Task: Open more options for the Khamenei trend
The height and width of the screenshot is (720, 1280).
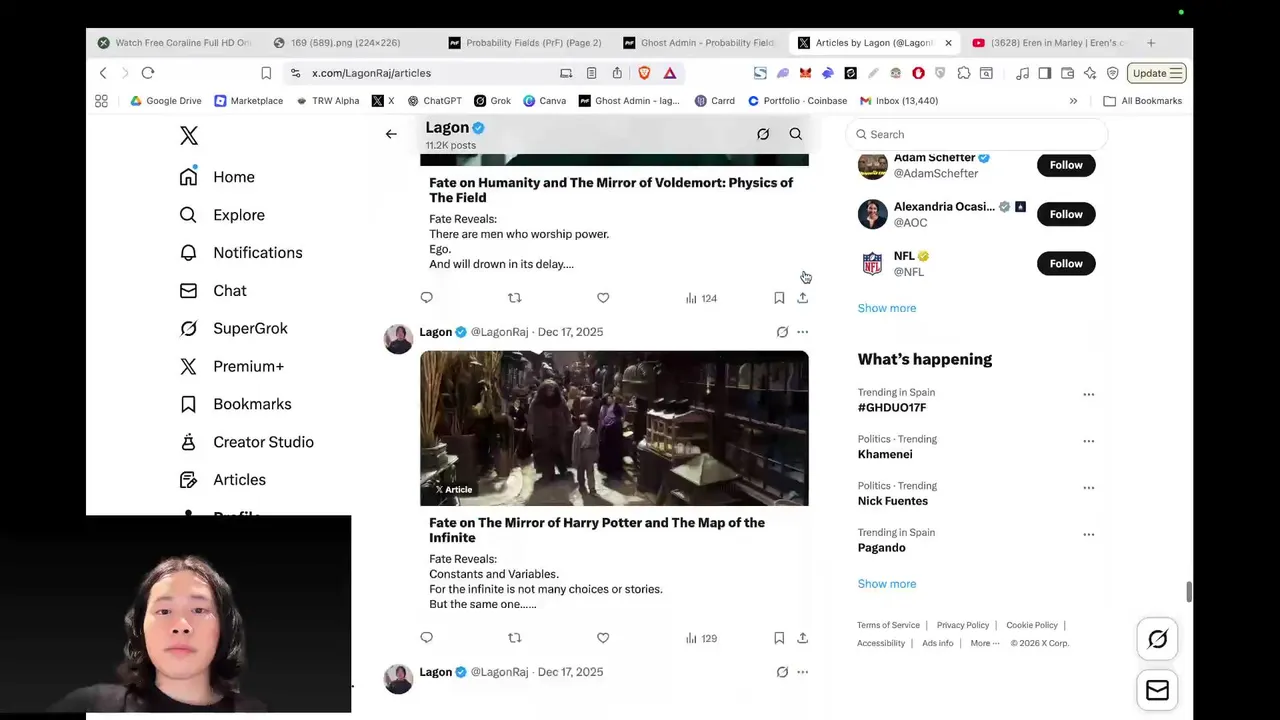Action: point(1089,441)
